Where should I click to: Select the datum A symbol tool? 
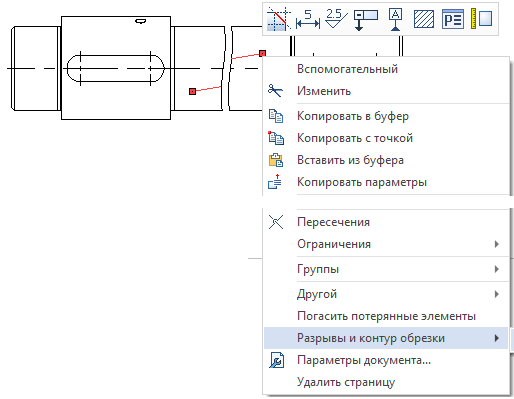(395, 19)
